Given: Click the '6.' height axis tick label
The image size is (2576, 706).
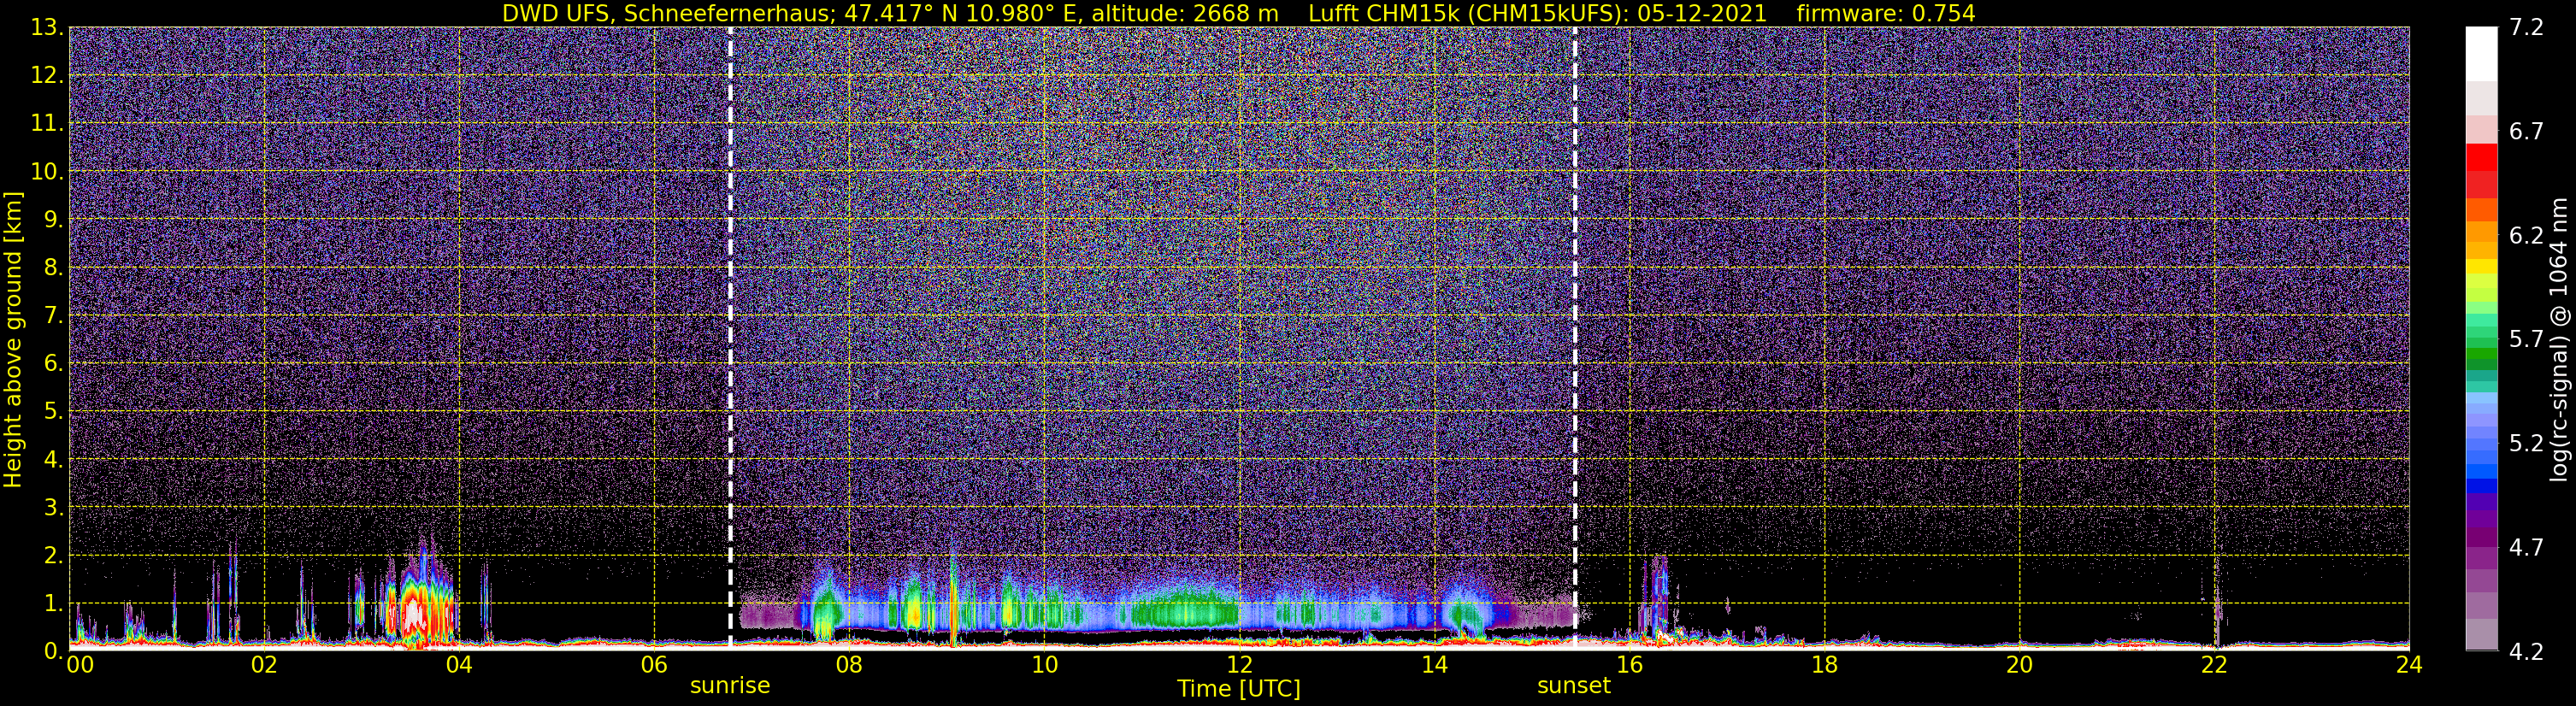Looking at the screenshot, I should click(53, 364).
